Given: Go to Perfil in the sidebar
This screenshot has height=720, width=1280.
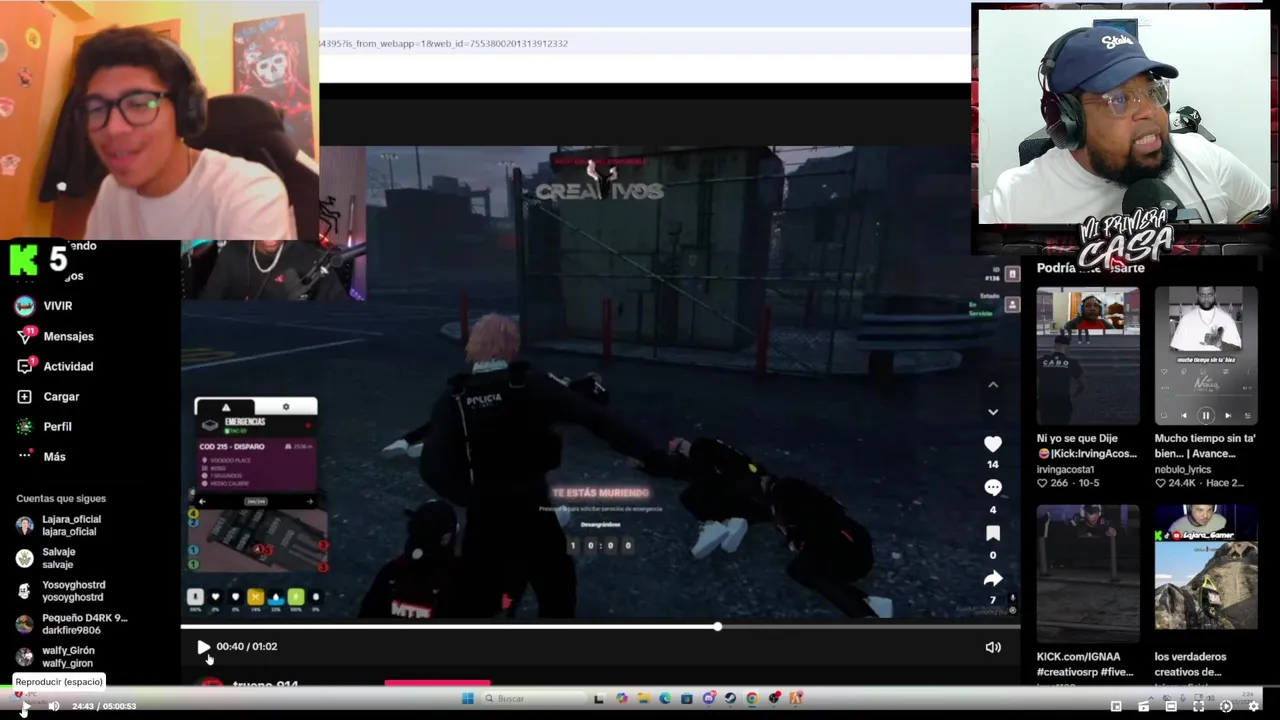Looking at the screenshot, I should [45, 426].
